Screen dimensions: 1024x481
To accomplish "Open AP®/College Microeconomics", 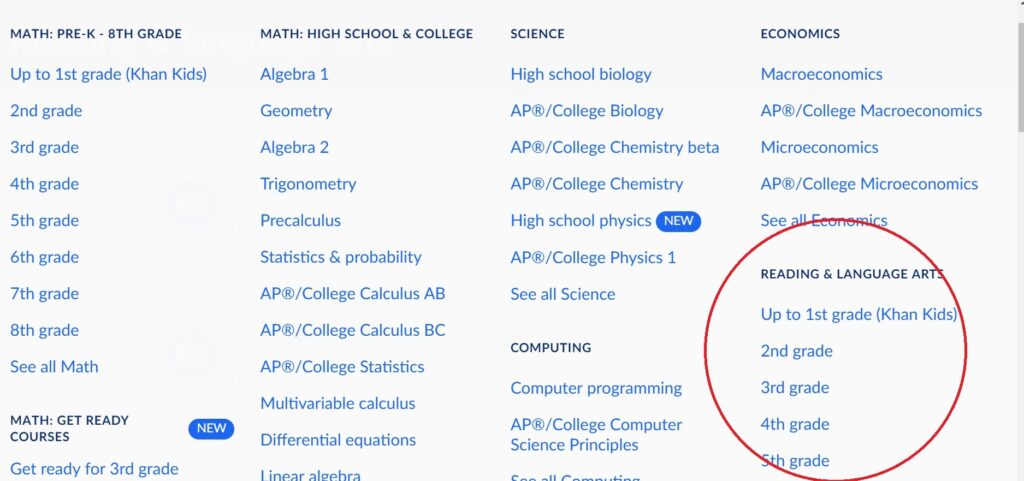I will point(869,184).
